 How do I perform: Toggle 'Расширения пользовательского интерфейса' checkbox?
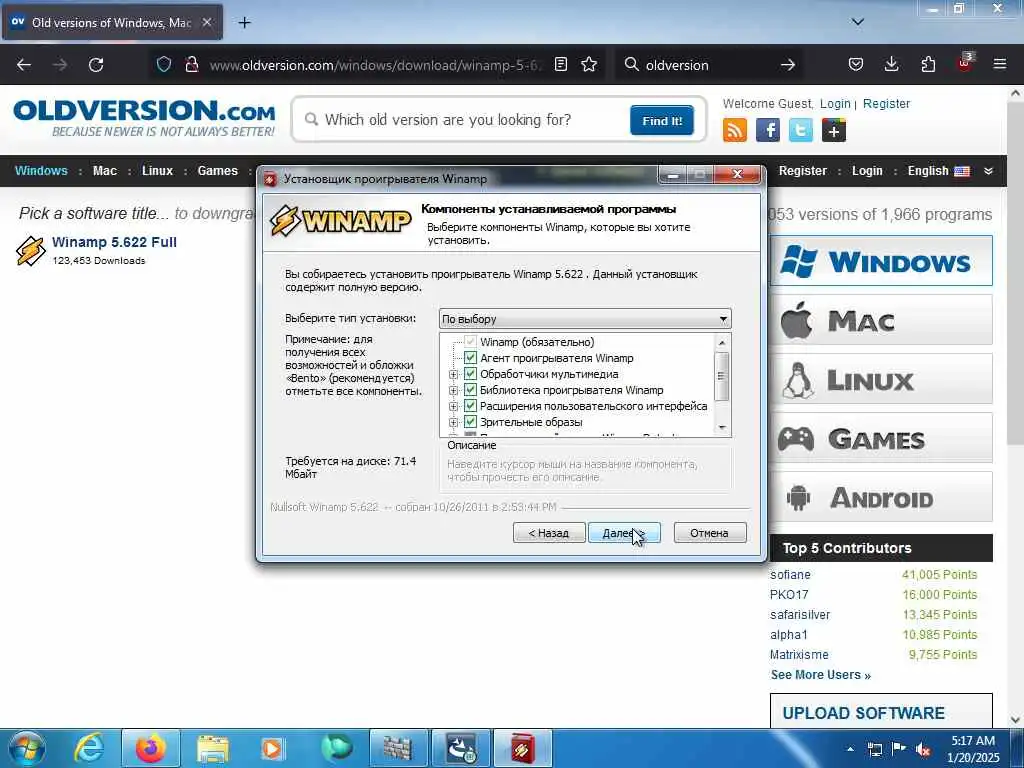(470, 406)
